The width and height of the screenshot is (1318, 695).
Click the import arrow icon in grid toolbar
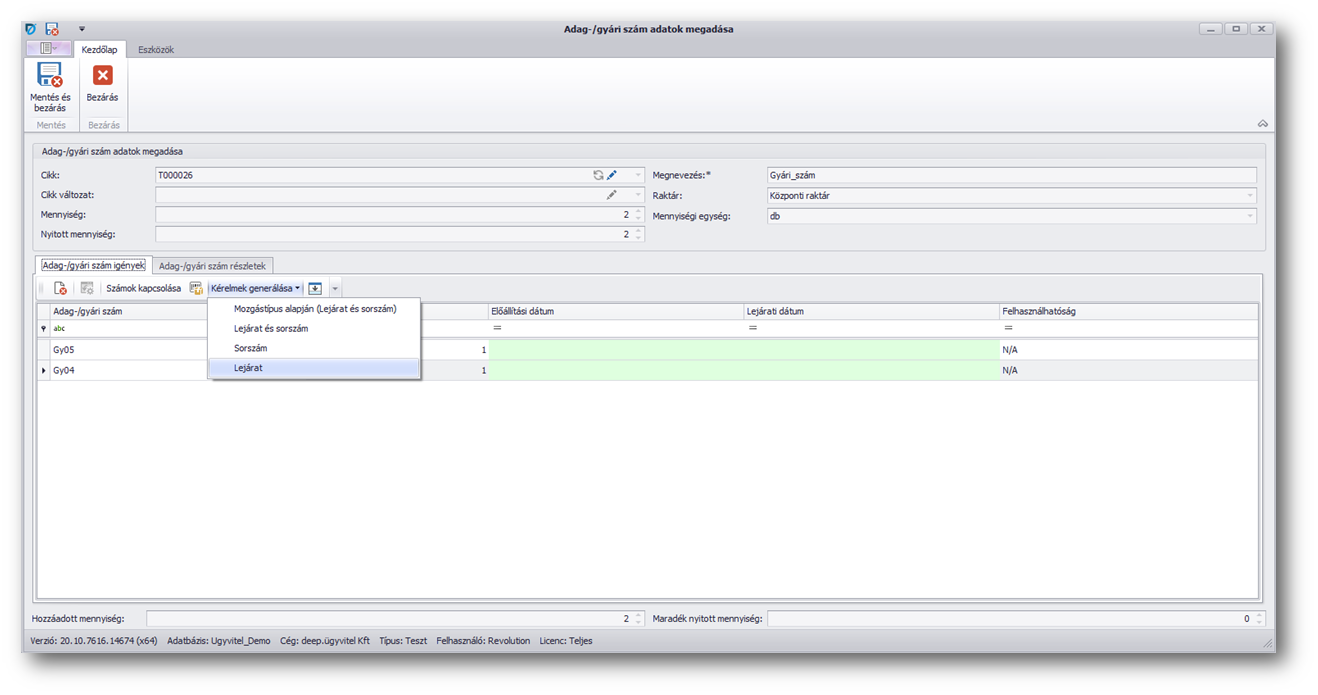coord(315,288)
